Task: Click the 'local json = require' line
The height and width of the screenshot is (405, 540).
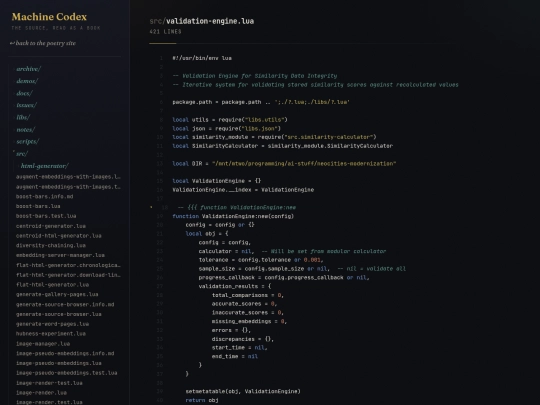Action: pos(227,128)
